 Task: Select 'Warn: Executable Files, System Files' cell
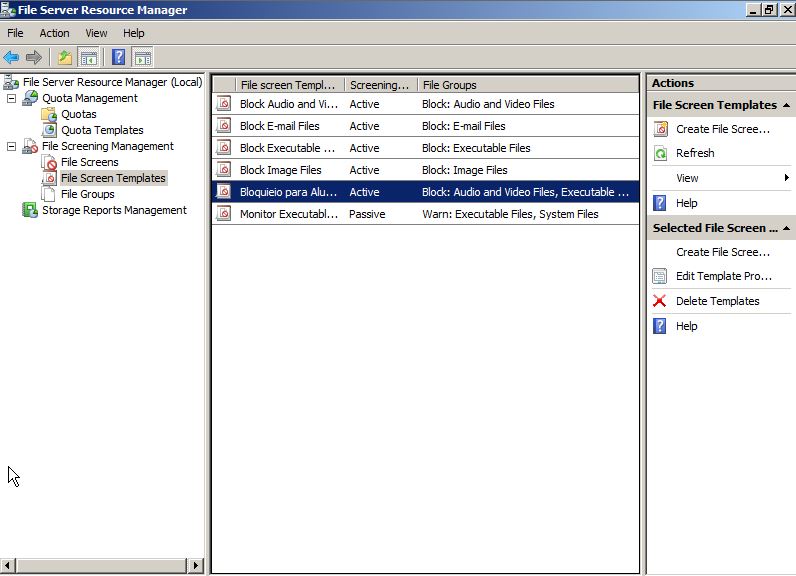click(510, 214)
